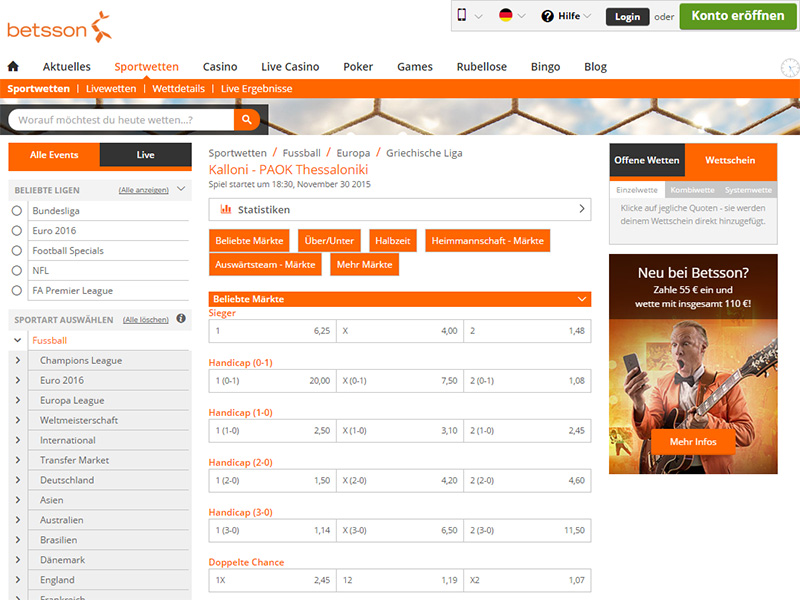Open the Transfer Market tree item
800x600 pixels.
(74, 460)
